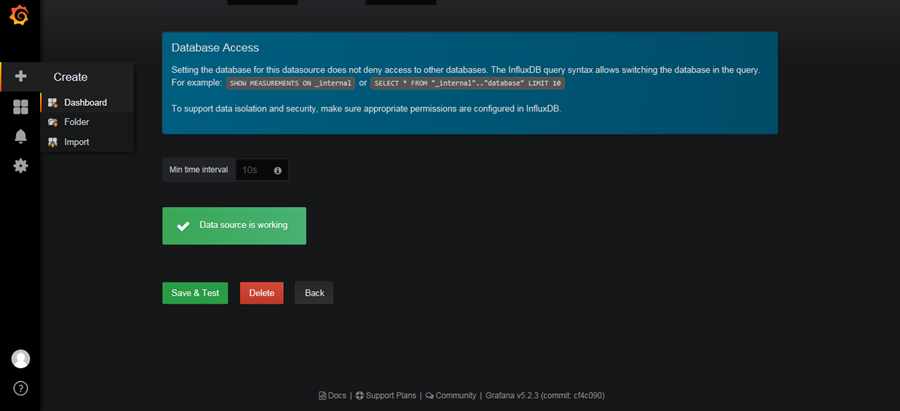
Task: Open the Community footer link
Action: [451, 396]
